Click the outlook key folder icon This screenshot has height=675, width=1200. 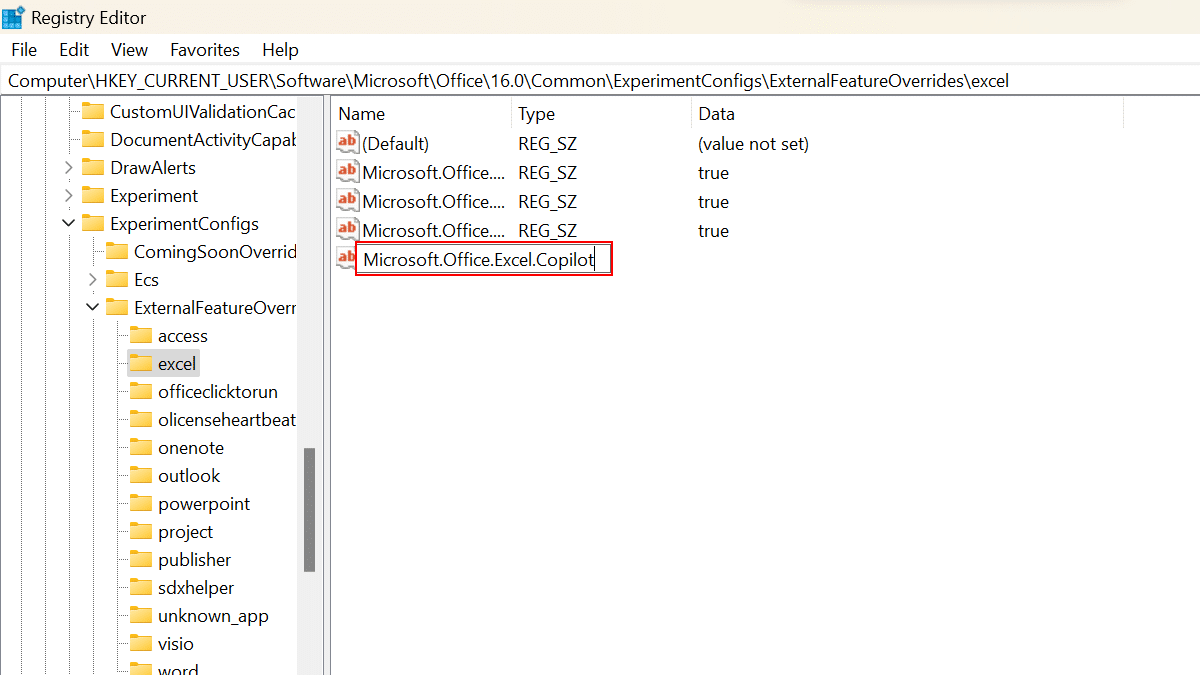coord(141,475)
